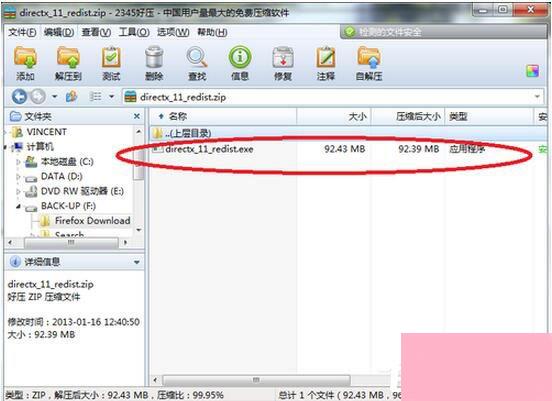Open the 编辑(D) menu
The width and height of the screenshot is (552, 401).
tap(59, 32)
